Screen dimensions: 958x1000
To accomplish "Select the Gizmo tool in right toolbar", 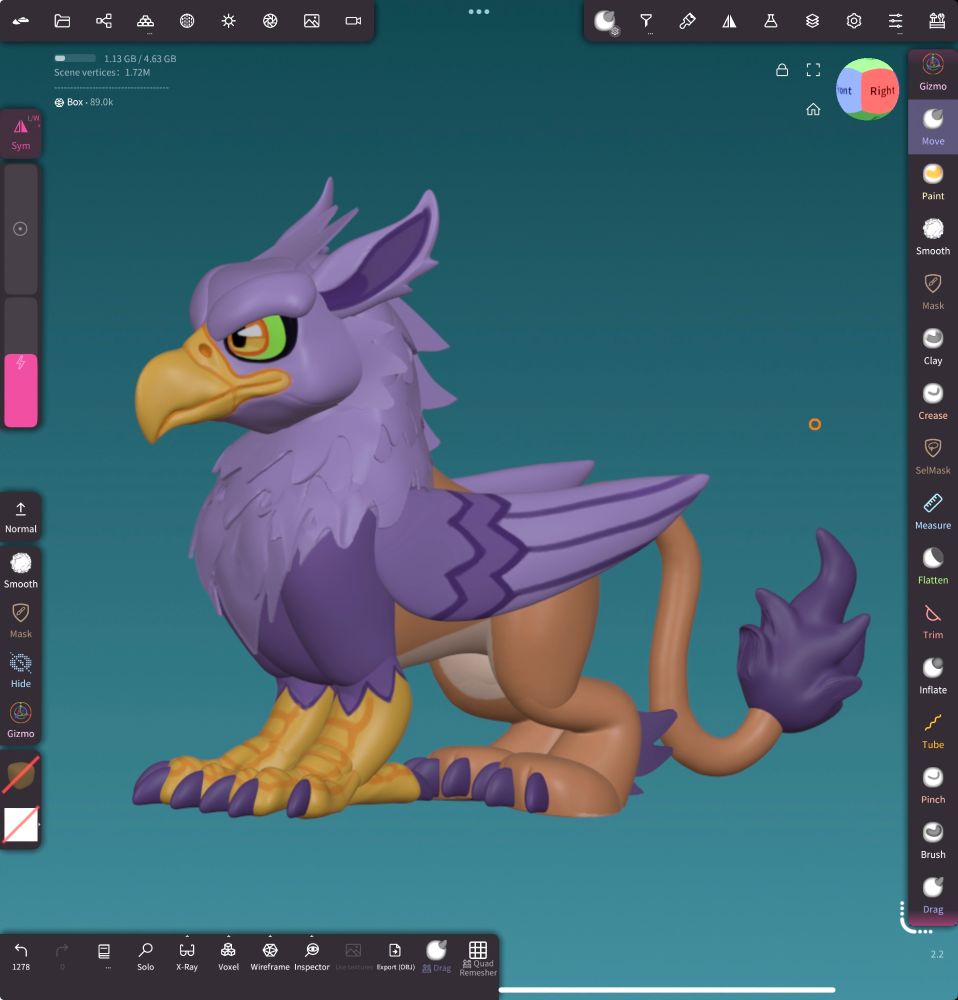I will (932, 72).
